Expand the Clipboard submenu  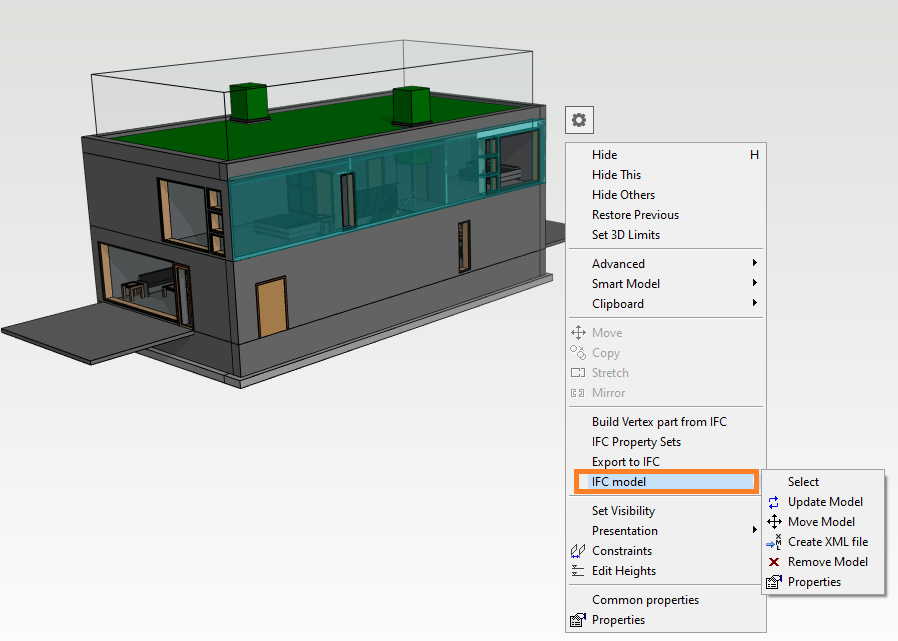pyautogui.click(x=620, y=303)
